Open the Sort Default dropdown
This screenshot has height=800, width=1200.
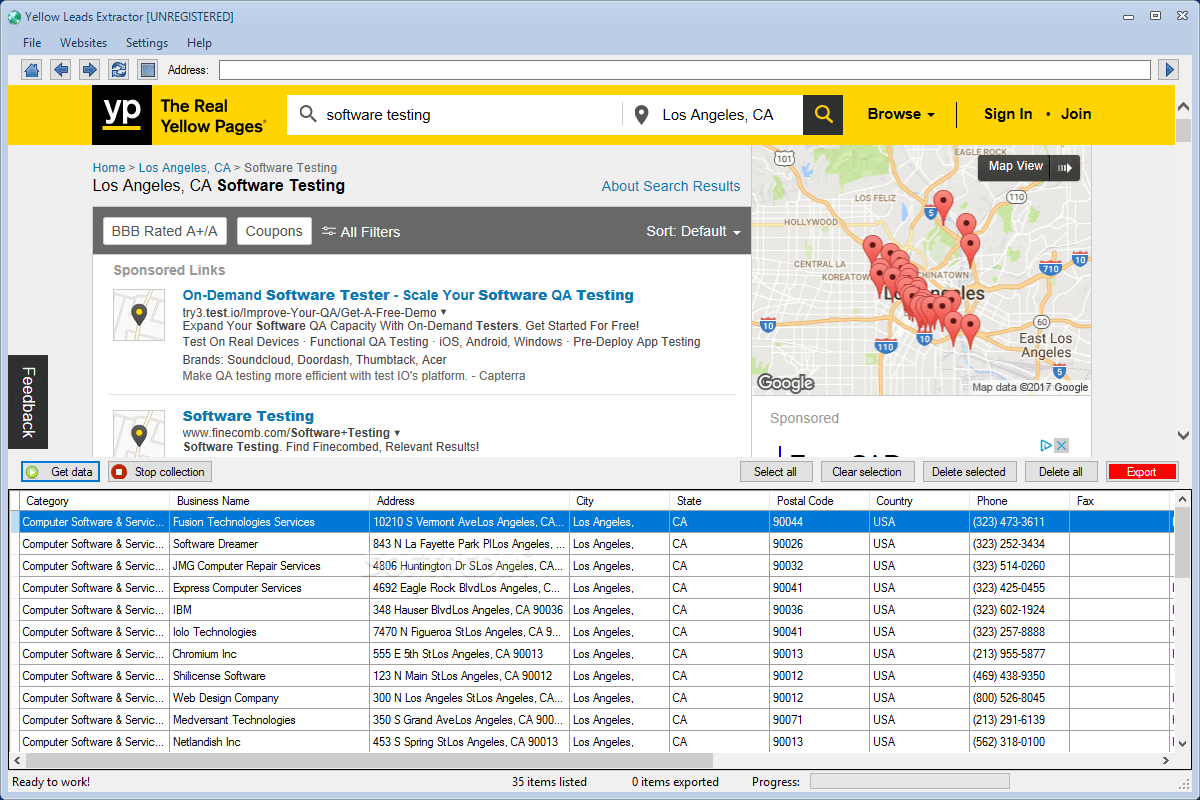click(x=693, y=231)
